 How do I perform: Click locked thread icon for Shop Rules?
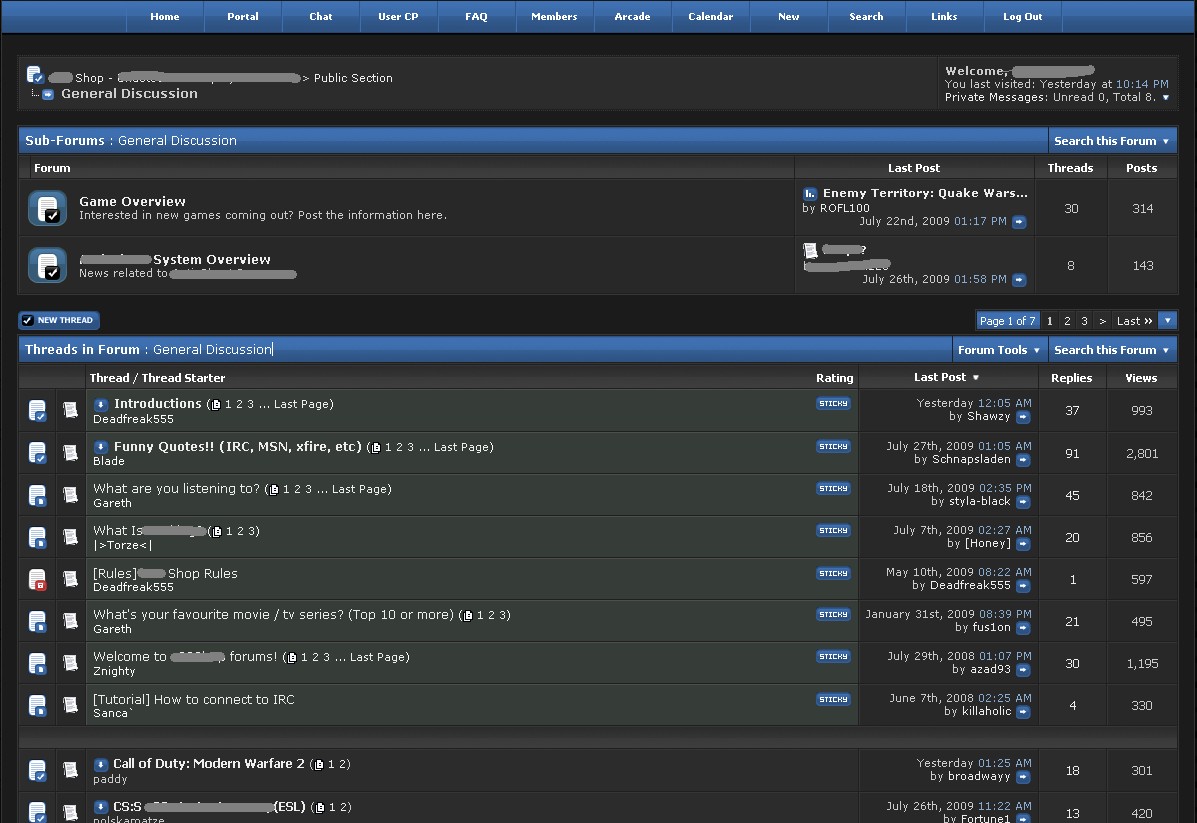tap(37, 579)
